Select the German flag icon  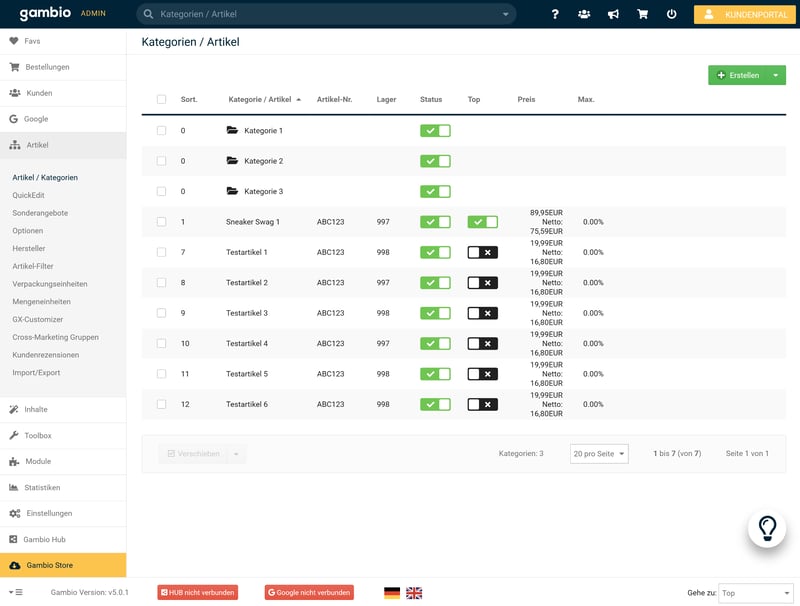point(392,593)
